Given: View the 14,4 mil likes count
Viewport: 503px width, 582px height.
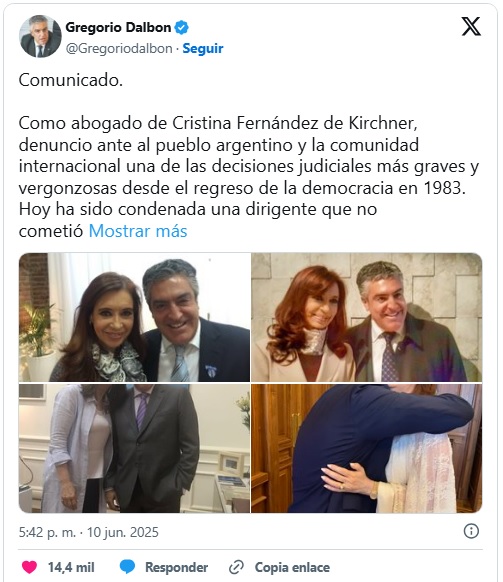Looking at the screenshot, I should [x=71, y=567].
